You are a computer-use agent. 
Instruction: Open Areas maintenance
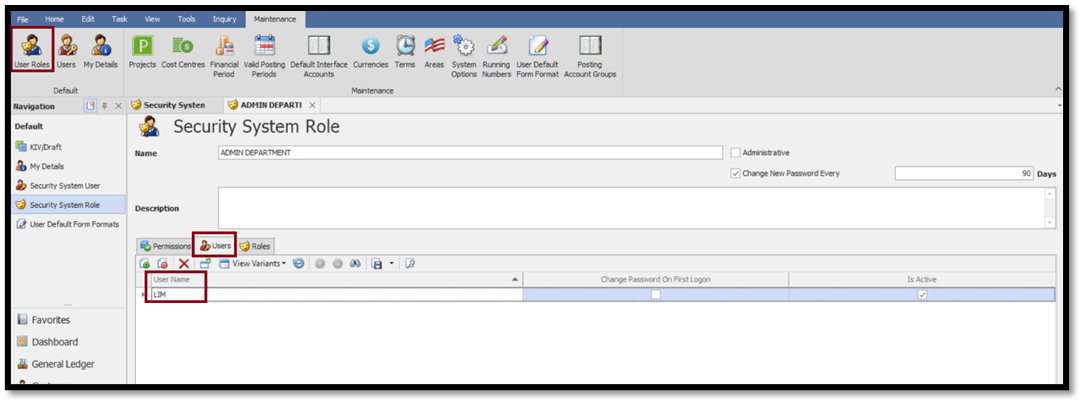coord(434,50)
